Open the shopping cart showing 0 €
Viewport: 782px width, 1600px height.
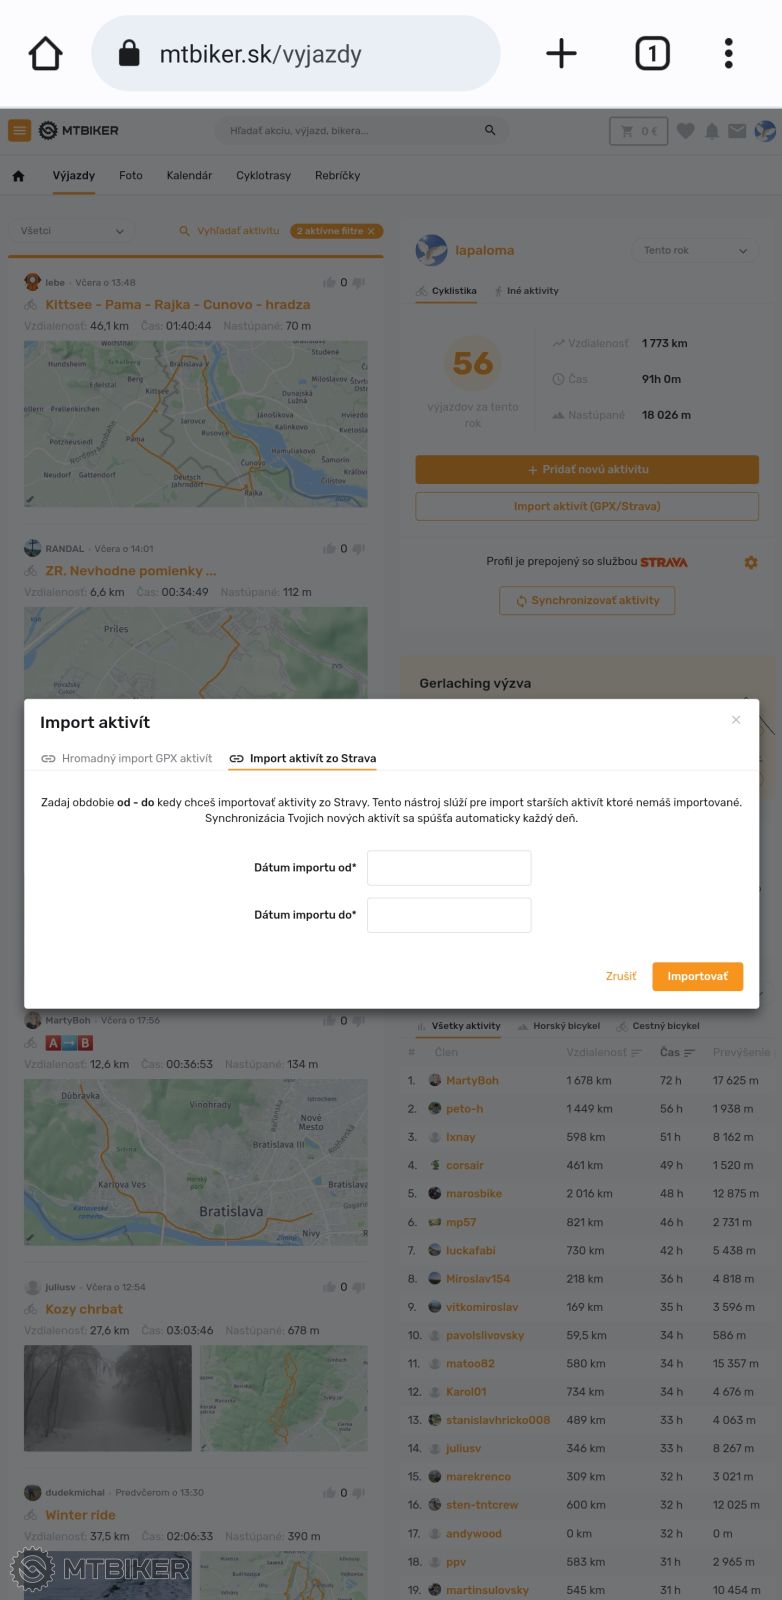(x=638, y=131)
